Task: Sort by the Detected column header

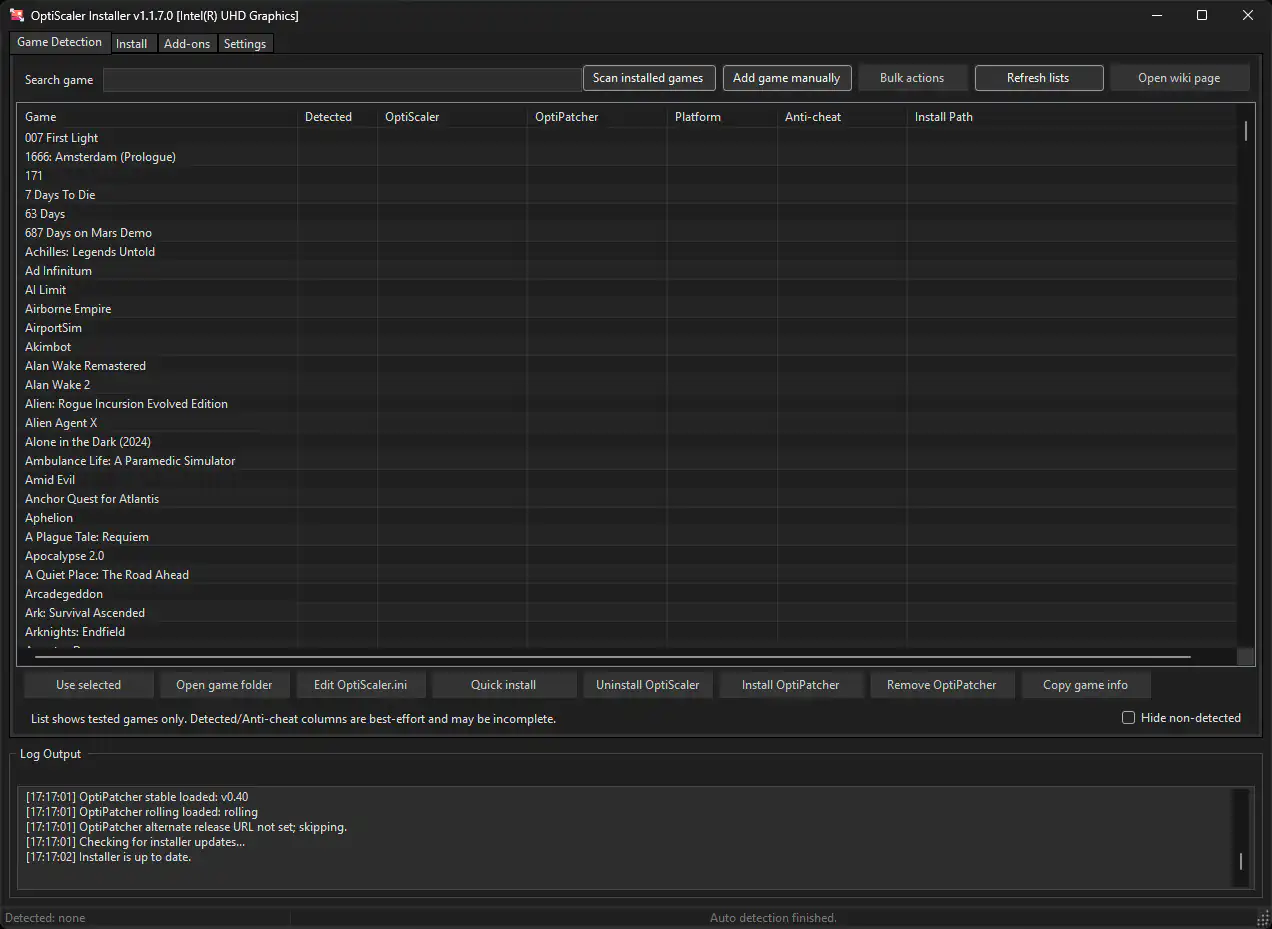Action: tap(337, 117)
